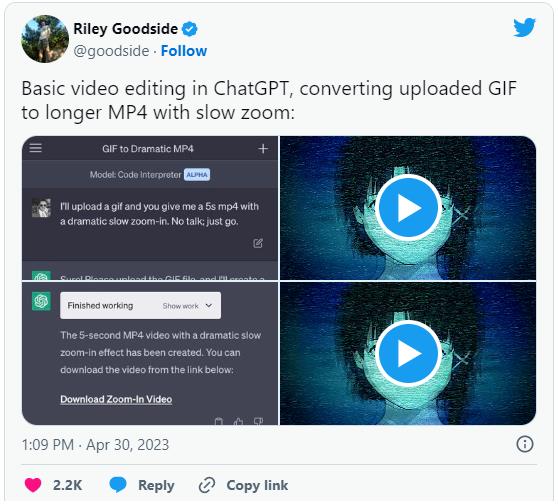558x504 pixels.
Task: Click the tweet timestamp Apr 30, 2023
Action: click(x=95, y=445)
